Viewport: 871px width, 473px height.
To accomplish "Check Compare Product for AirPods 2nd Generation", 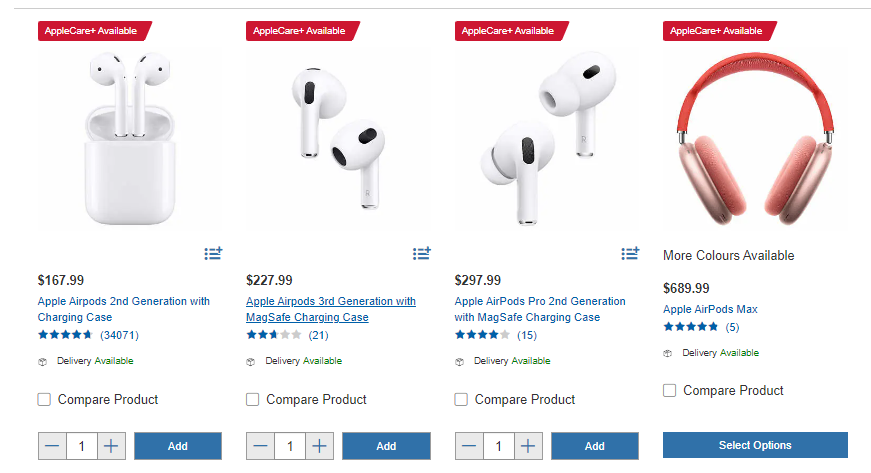I will (x=44, y=400).
